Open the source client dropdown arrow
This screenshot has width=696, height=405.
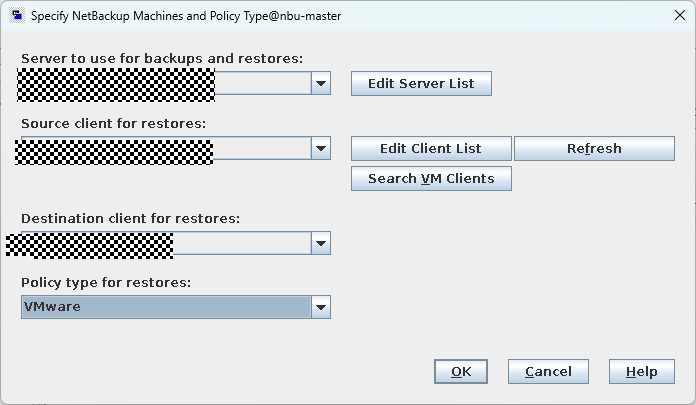pos(320,149)
